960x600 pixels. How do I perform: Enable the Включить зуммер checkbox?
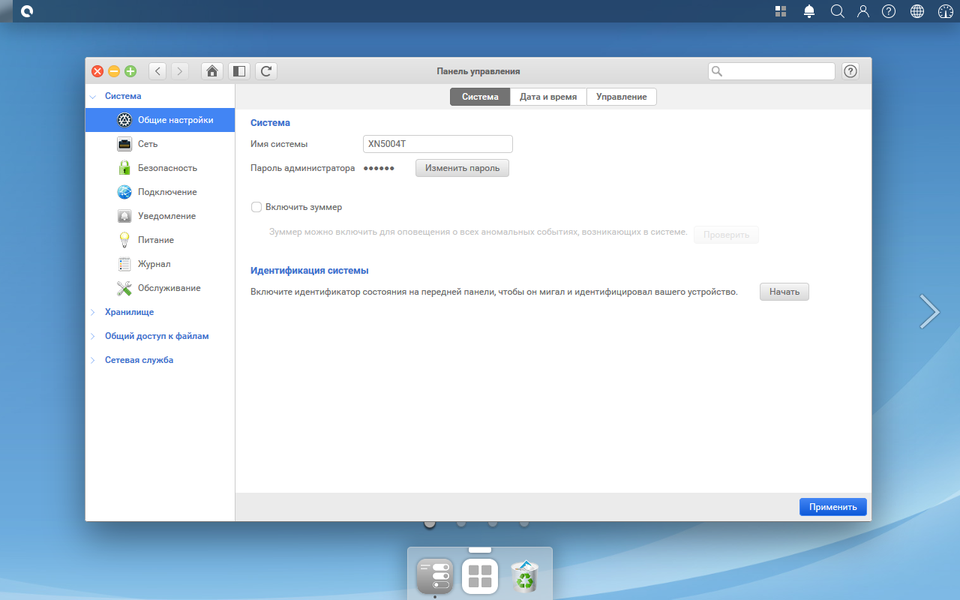pos(256,207)
